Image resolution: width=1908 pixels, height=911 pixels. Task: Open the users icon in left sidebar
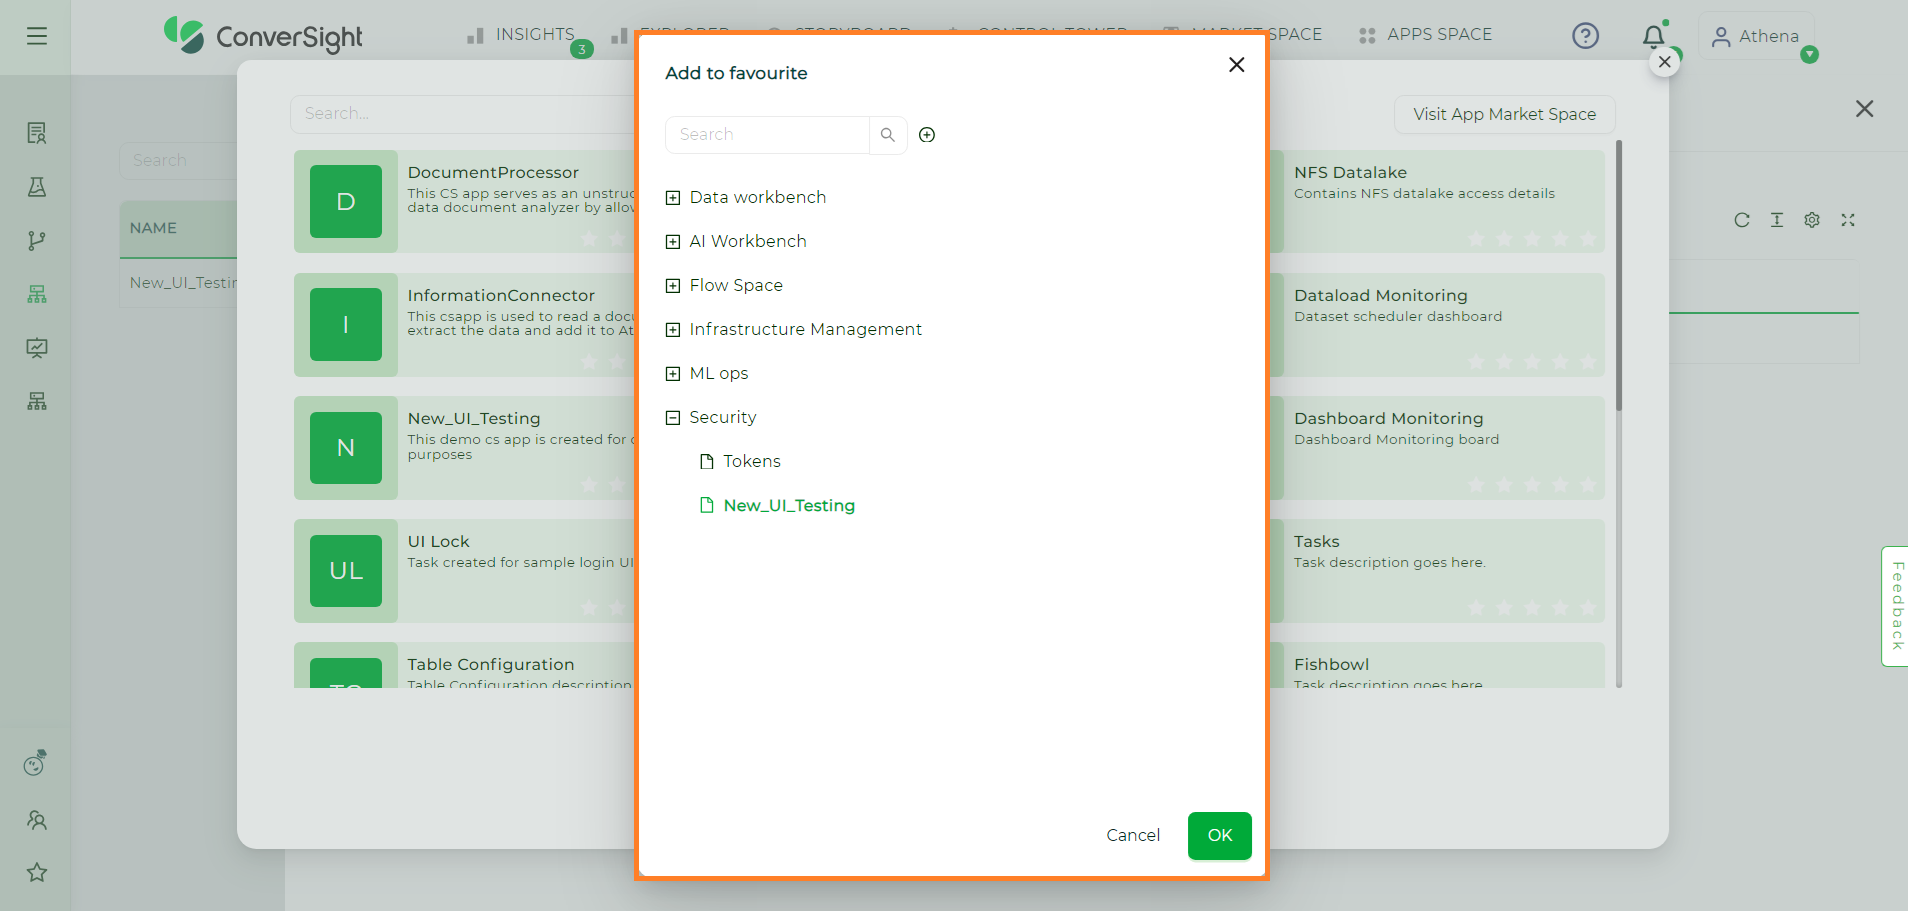pos(37,820)
